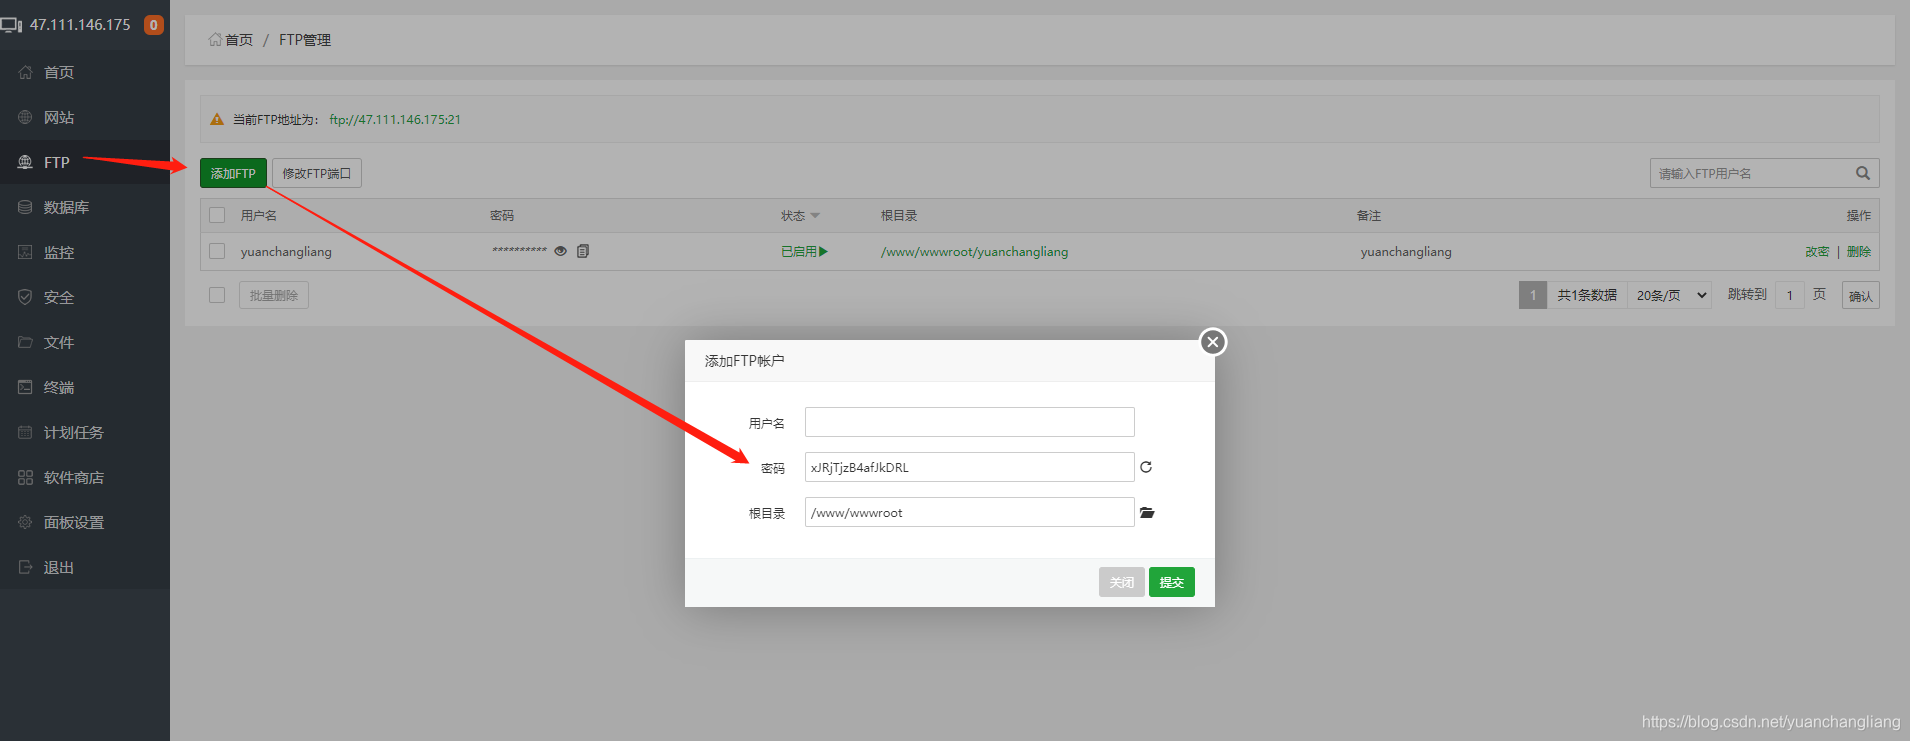The image size is (1910, 741).
Task: Click the yuanchangliang text in the 备注 column
Action: 1406,251
